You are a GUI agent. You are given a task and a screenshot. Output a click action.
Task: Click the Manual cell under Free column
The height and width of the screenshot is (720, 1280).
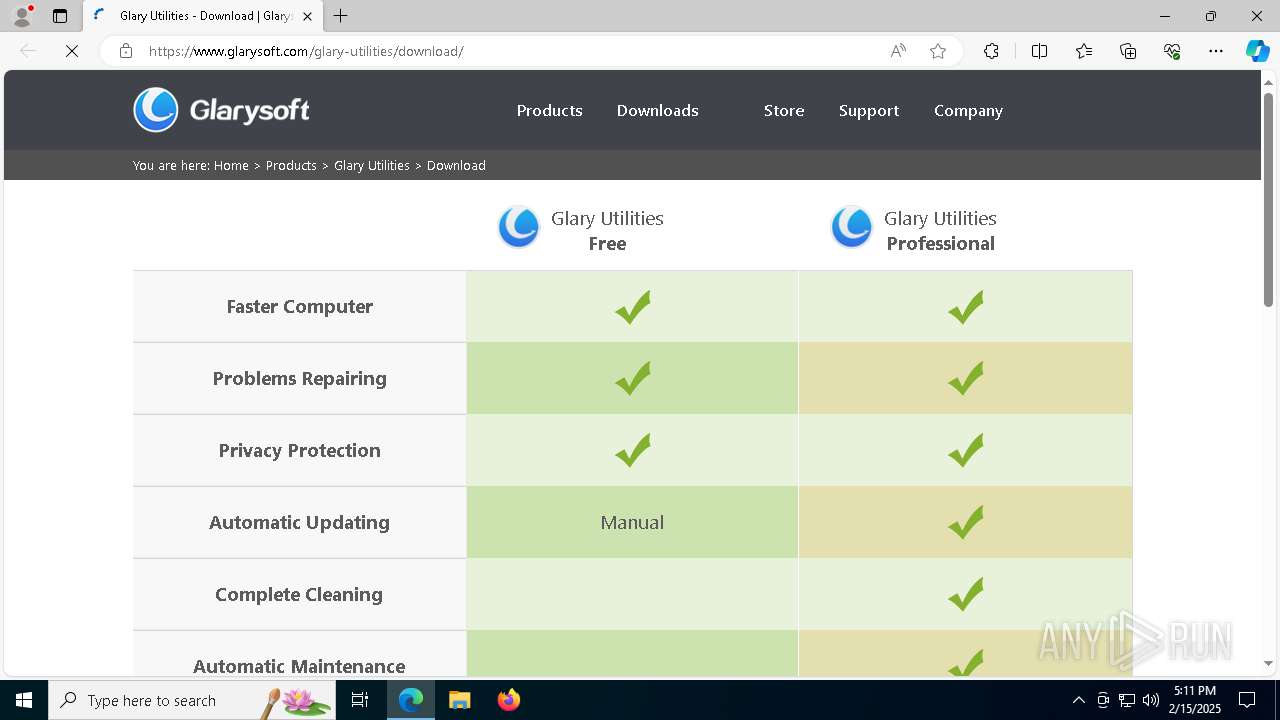632,523
